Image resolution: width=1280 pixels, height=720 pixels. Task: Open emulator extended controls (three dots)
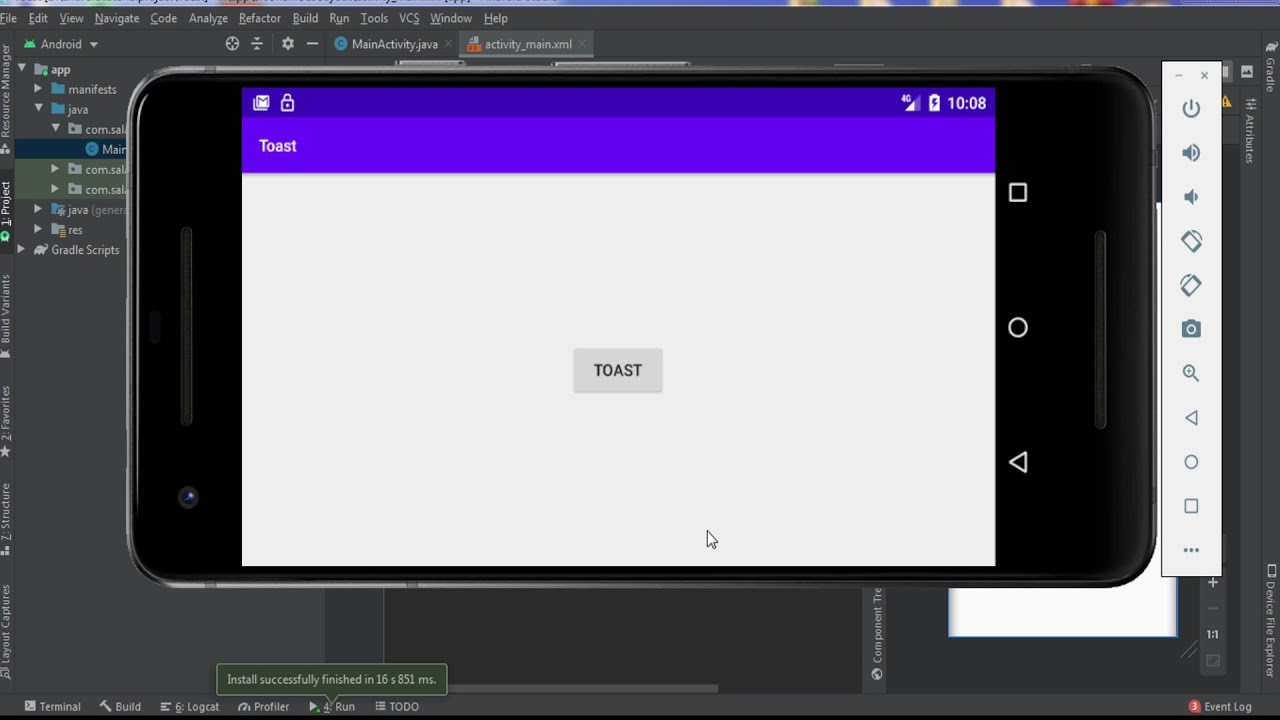[x=1191, y=550]
